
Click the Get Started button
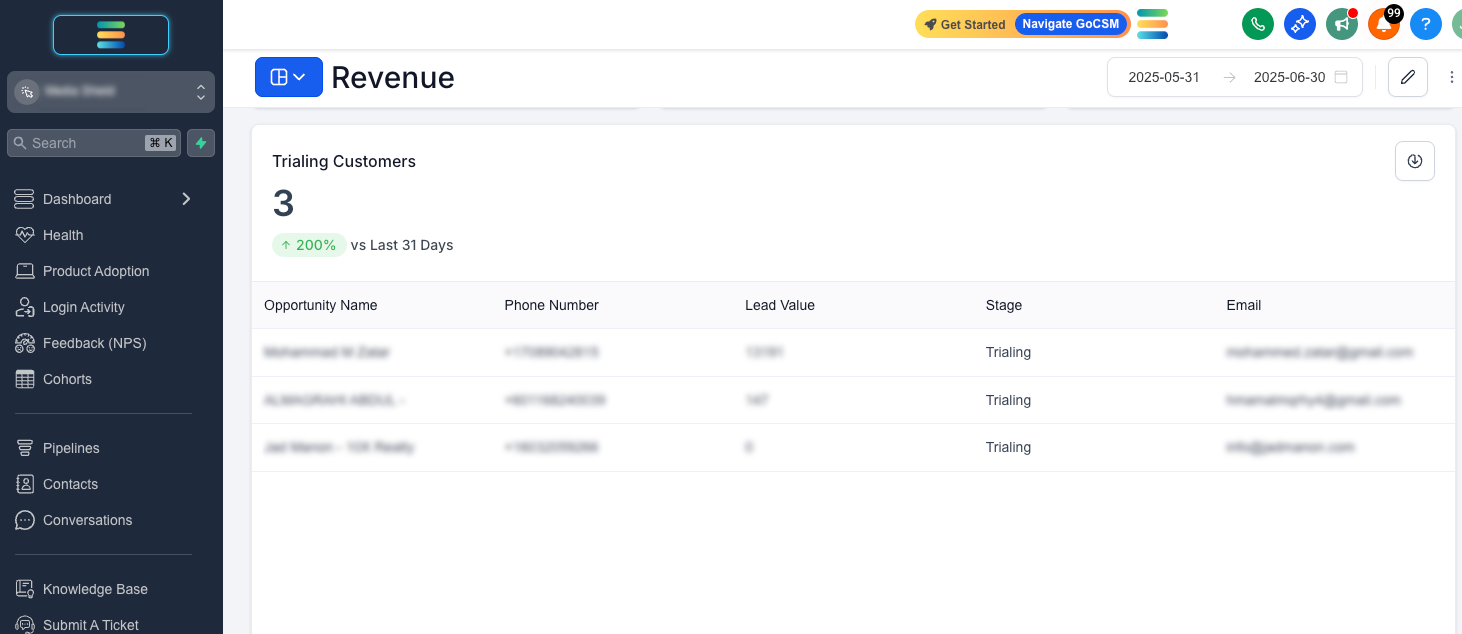965,24
